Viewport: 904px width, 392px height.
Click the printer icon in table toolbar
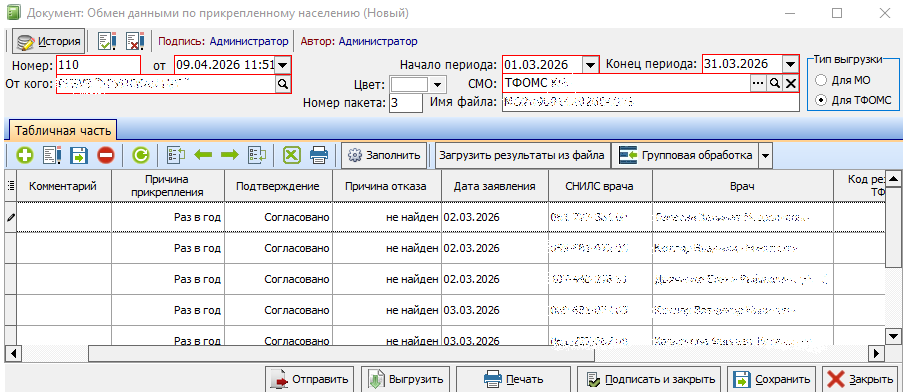point(319,155)
